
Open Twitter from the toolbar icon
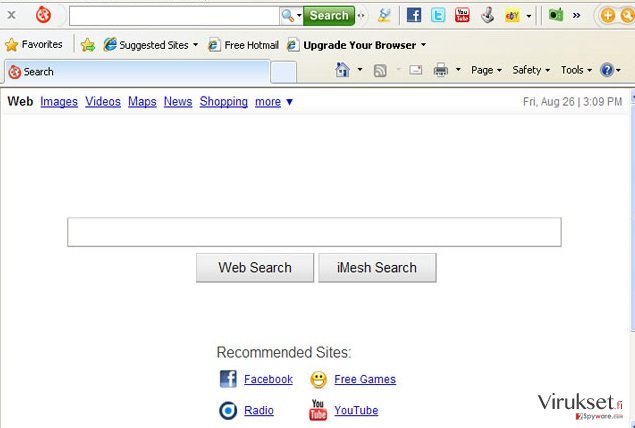pyautogui.click(x=438, y=15)
